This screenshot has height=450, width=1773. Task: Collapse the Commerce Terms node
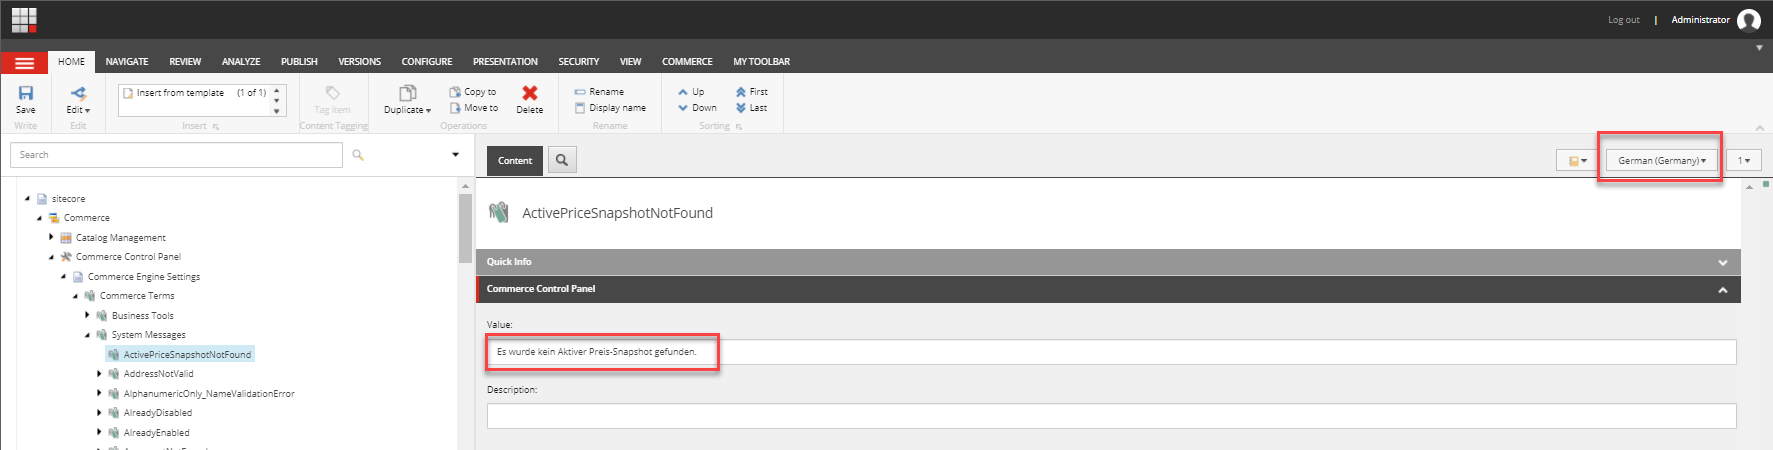click(x=76, y=296)
